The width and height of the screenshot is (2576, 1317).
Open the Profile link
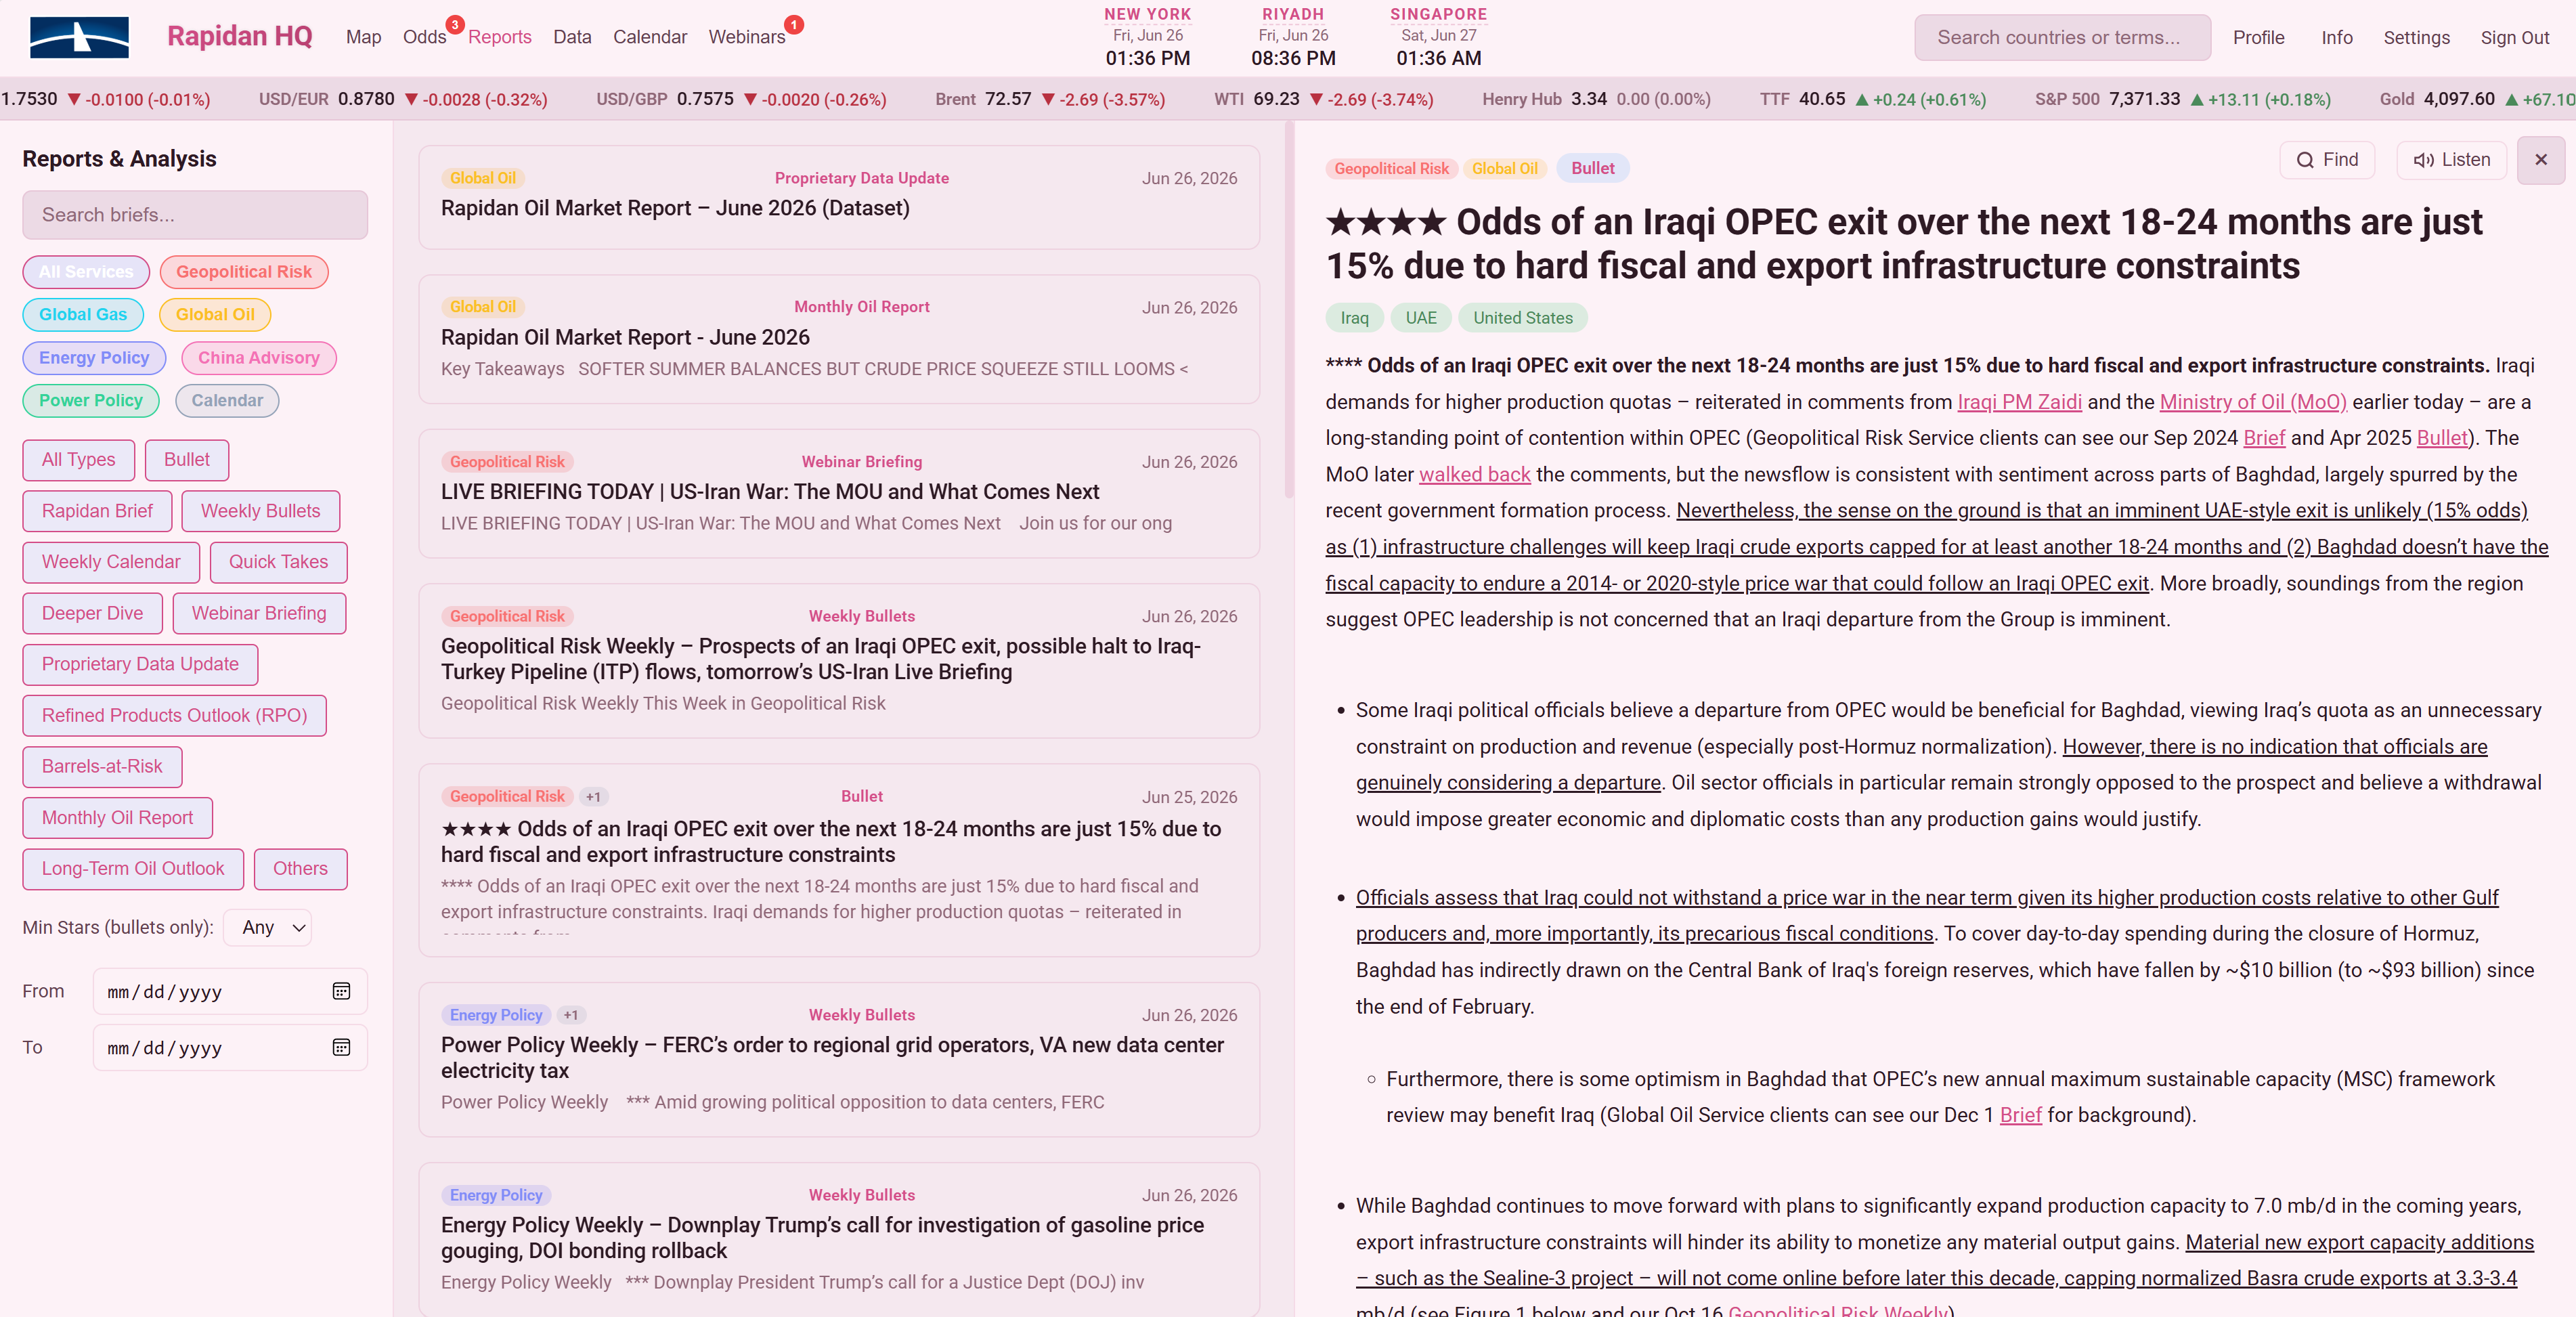click(x=2258, y=38)
